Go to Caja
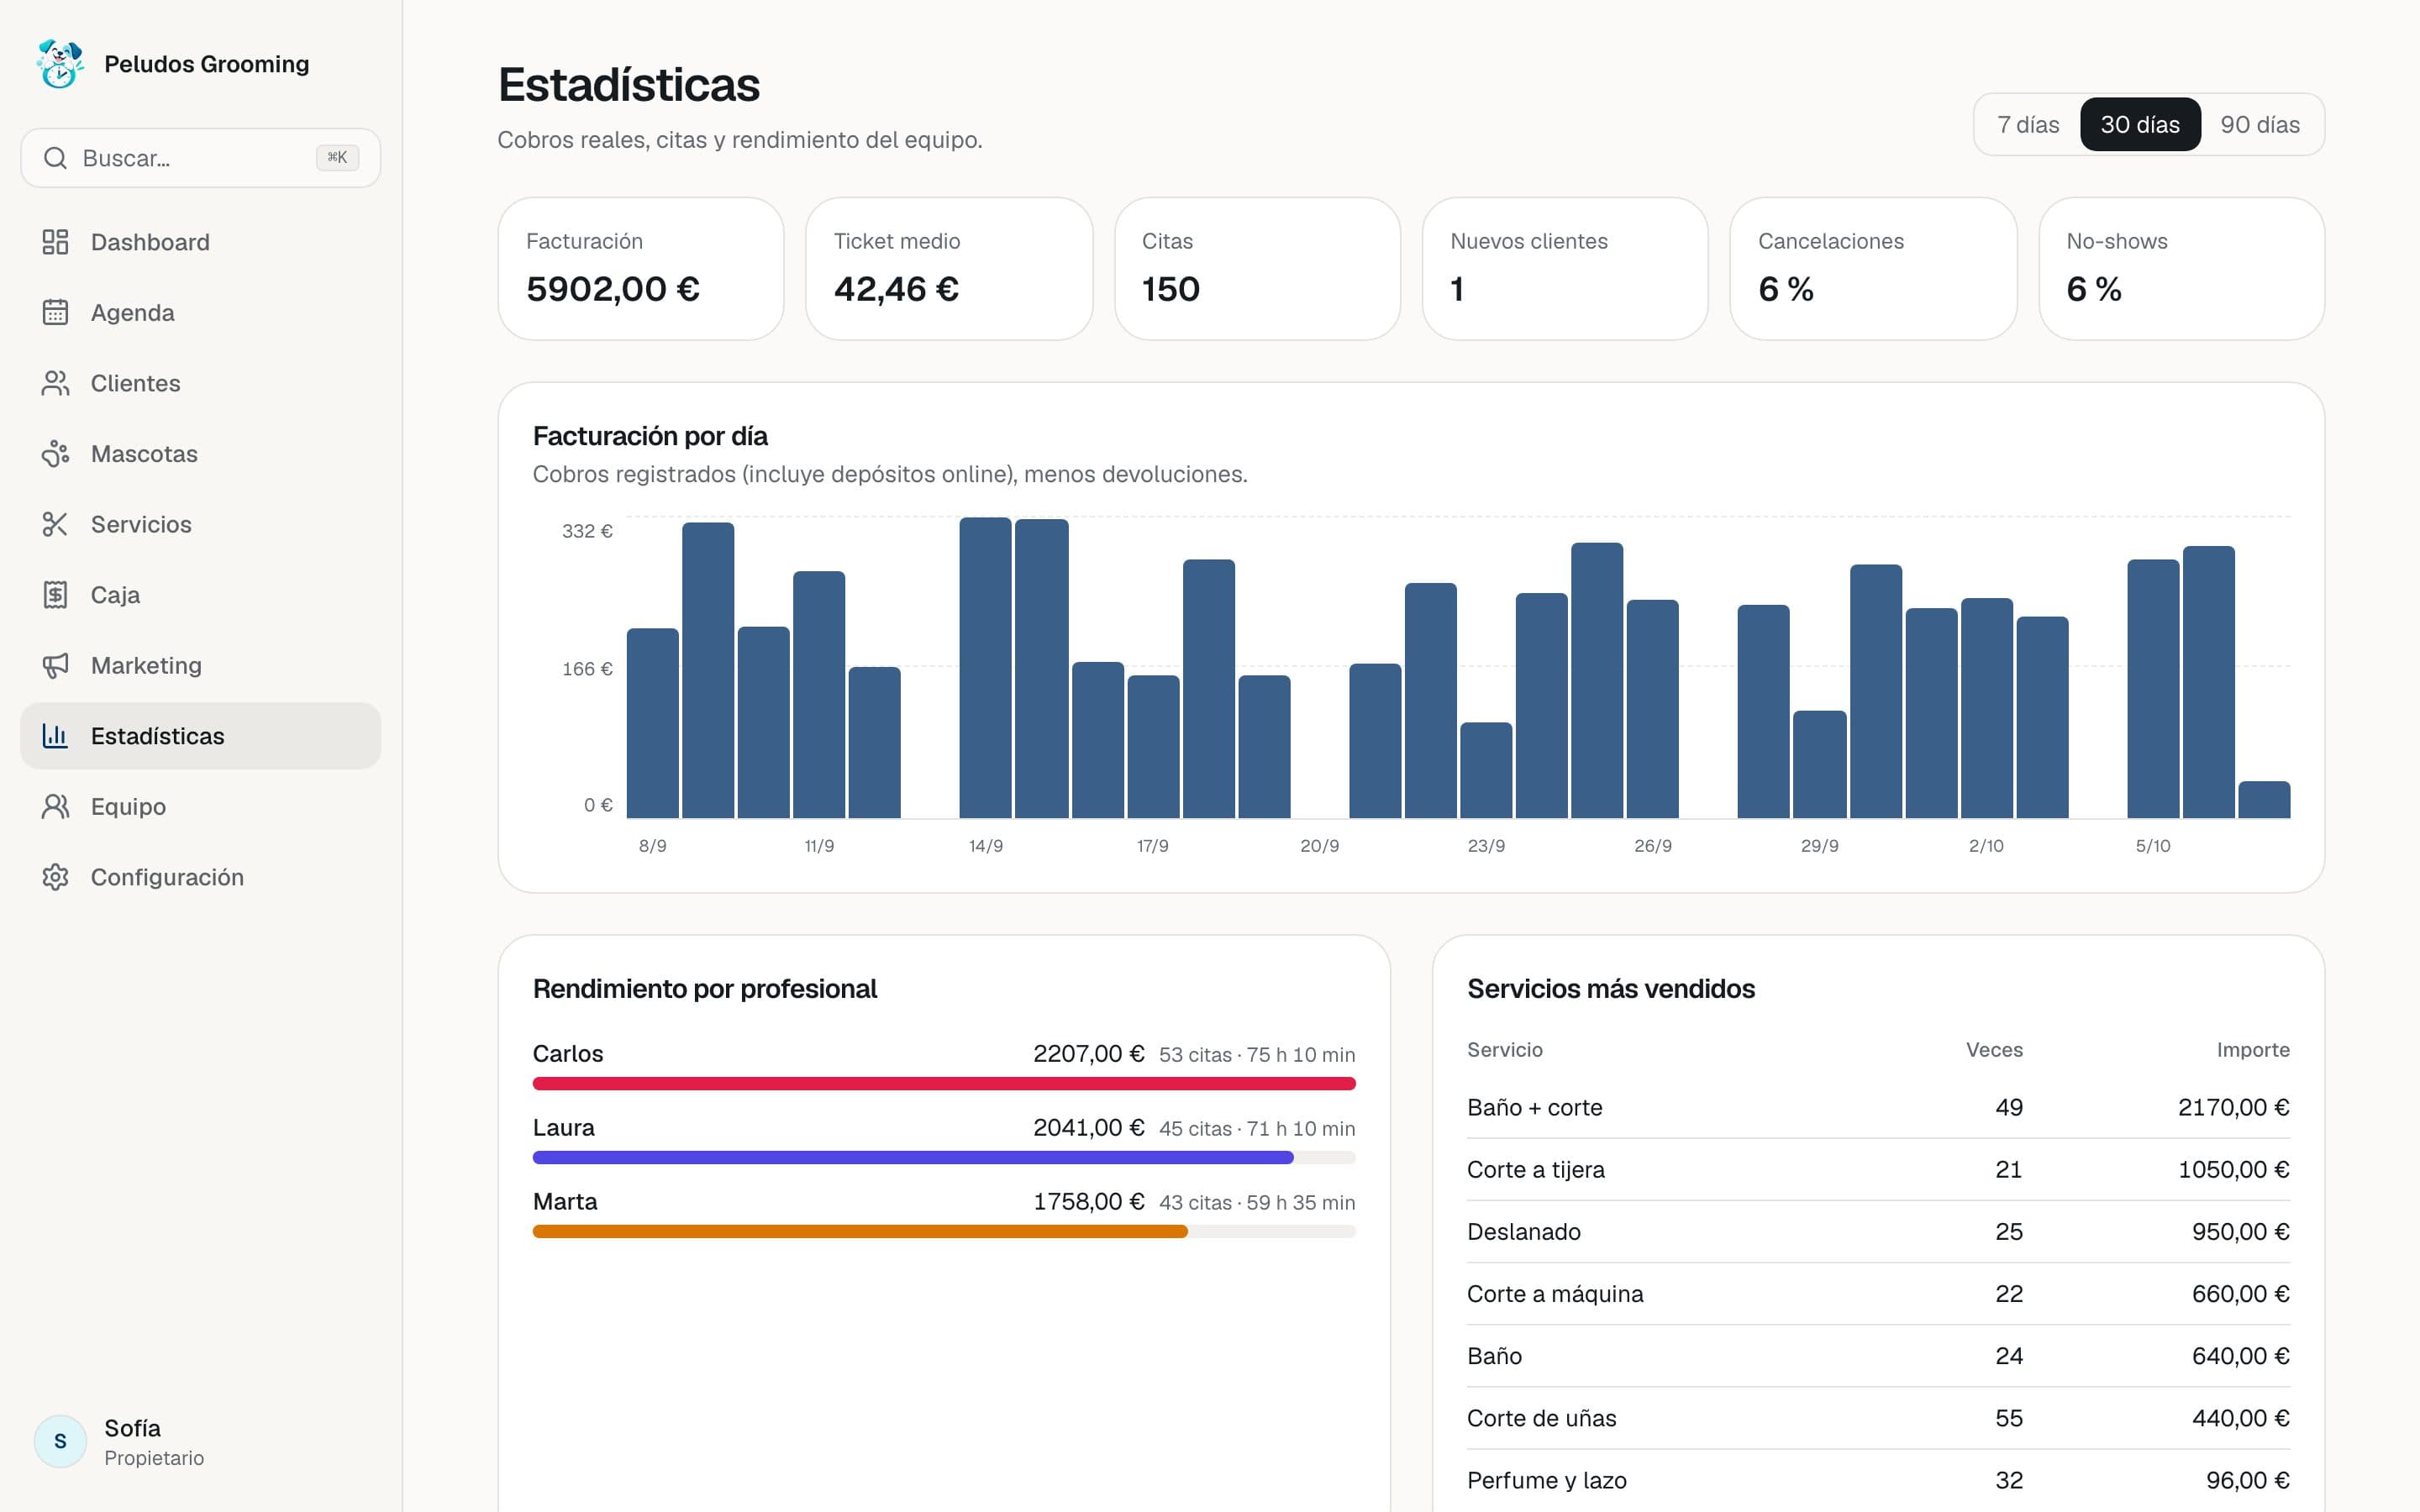 pos(200,595)
